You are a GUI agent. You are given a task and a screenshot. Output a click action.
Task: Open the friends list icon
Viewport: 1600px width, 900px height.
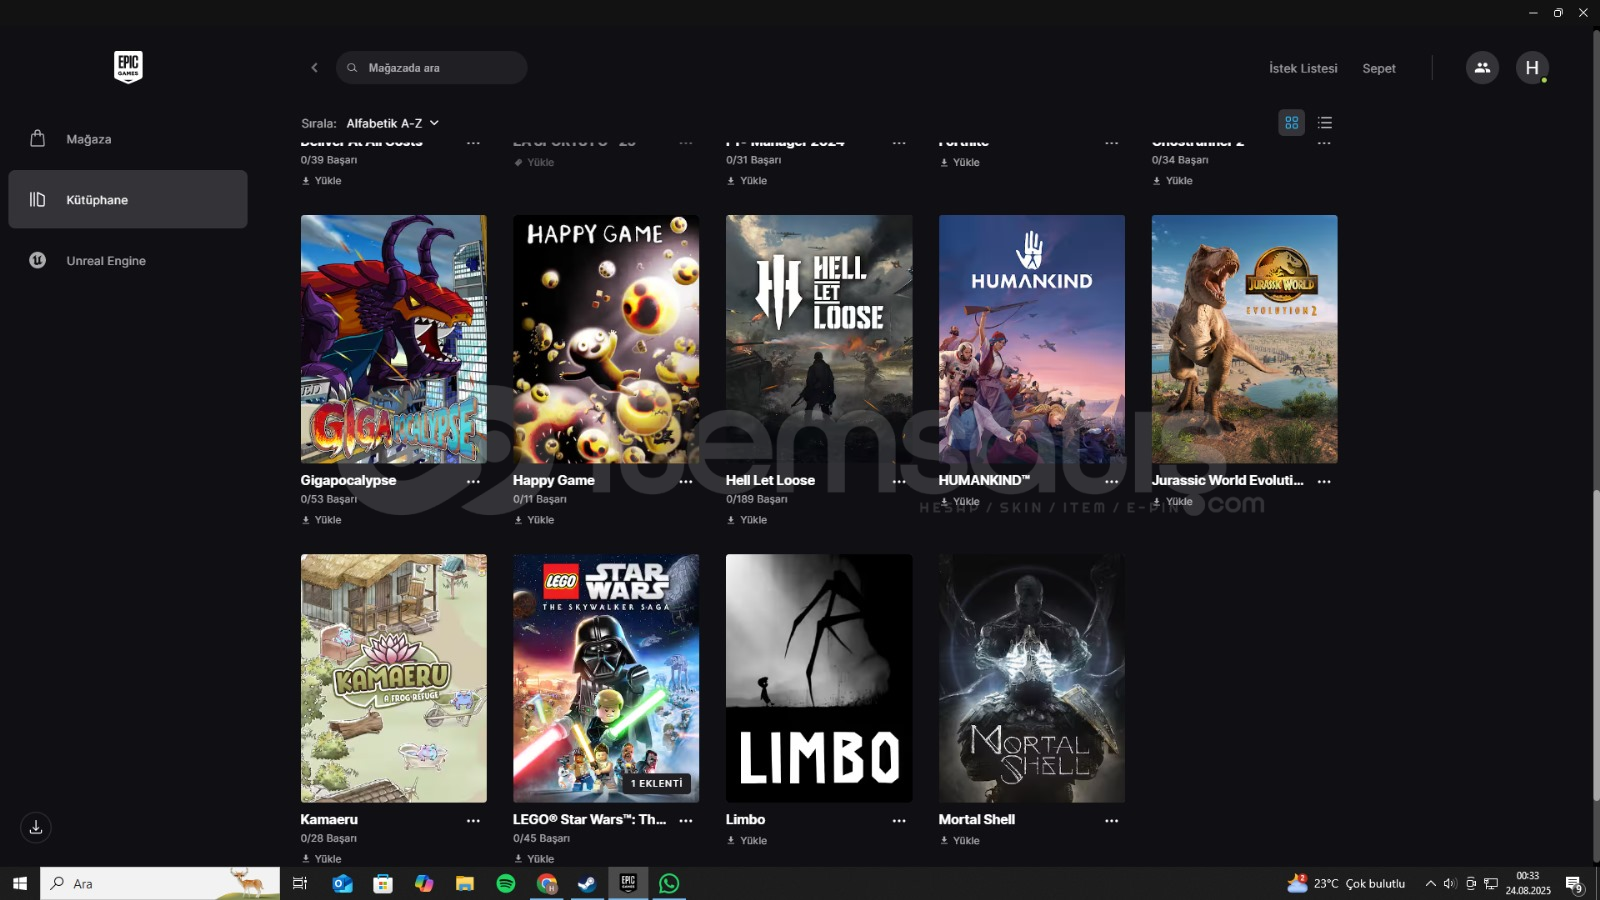tap(1482, 68)
